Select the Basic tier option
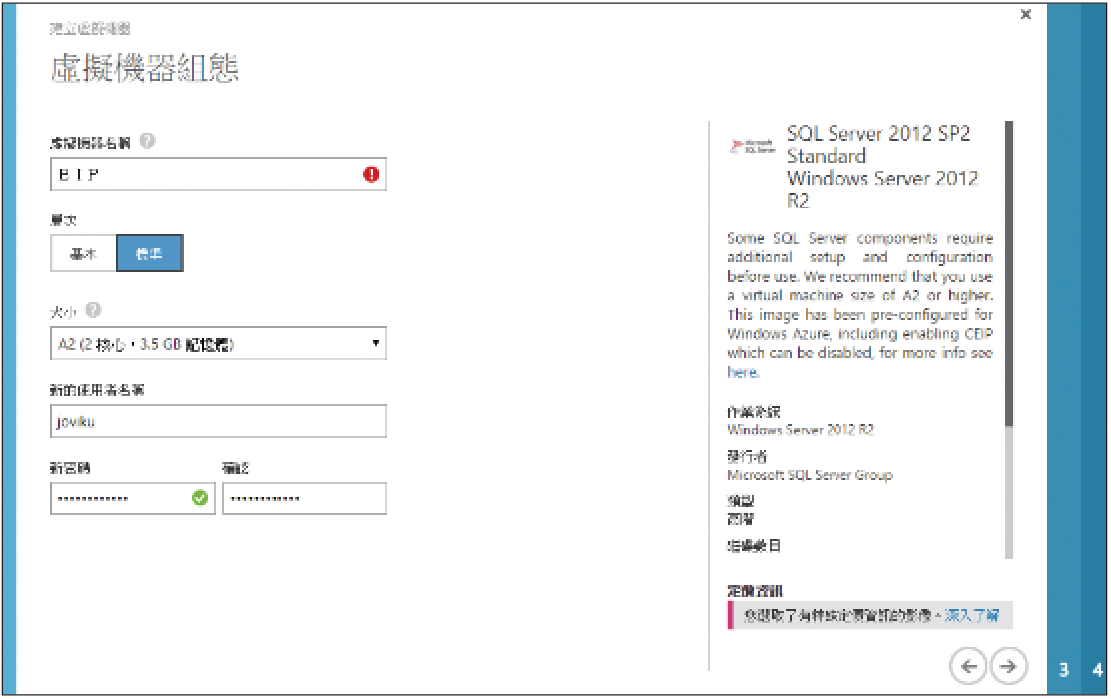The image size is (1111, 699). click(x=84, y=254)
